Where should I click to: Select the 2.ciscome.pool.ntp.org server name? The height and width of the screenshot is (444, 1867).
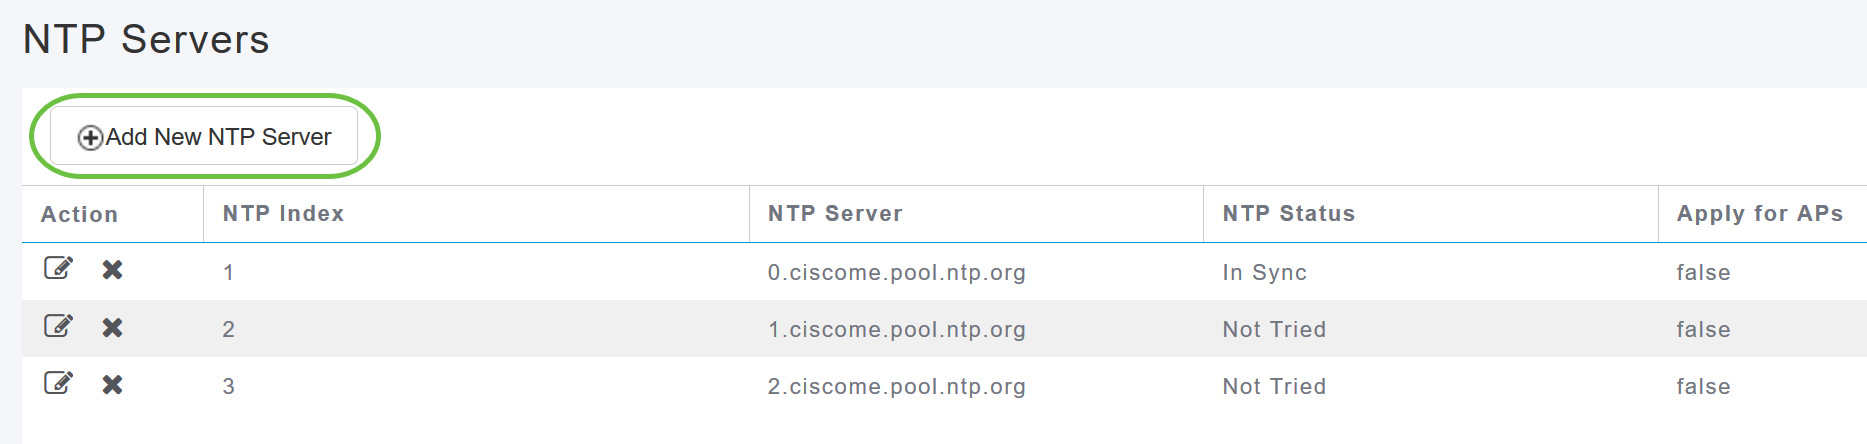click(896, 386)
